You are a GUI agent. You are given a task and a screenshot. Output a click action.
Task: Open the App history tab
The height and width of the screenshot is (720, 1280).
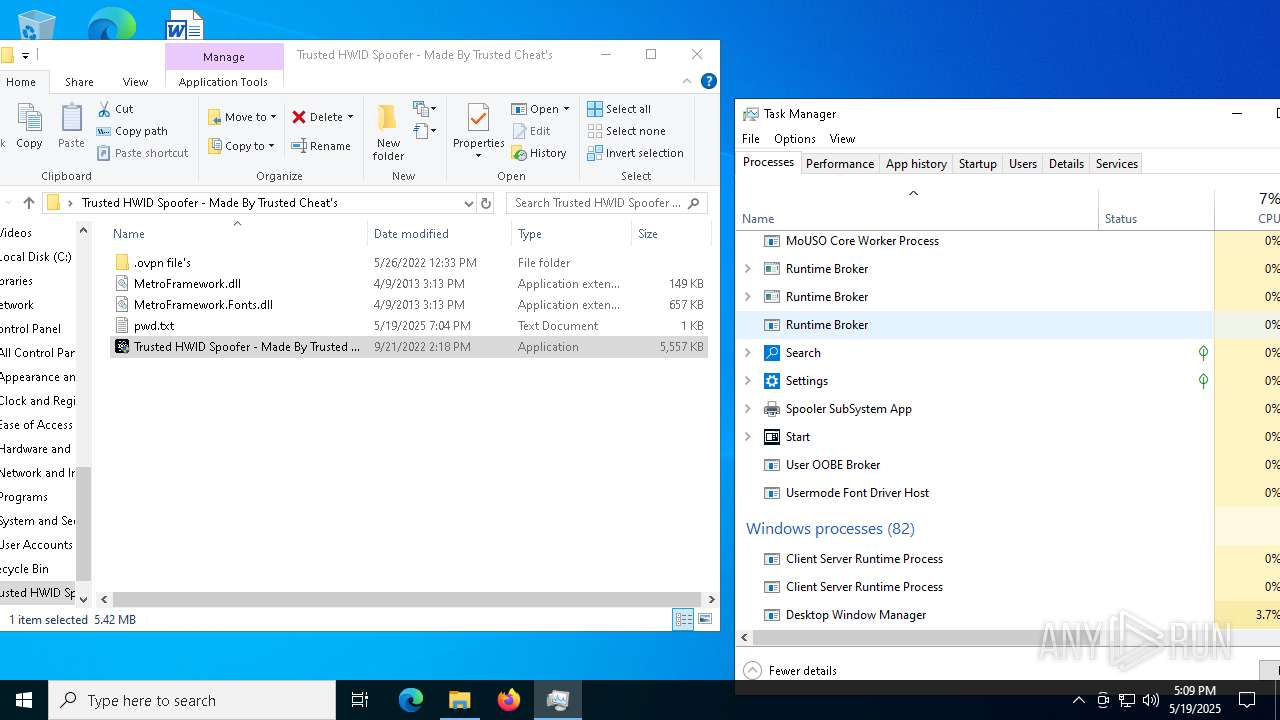(x=916, y=164)
